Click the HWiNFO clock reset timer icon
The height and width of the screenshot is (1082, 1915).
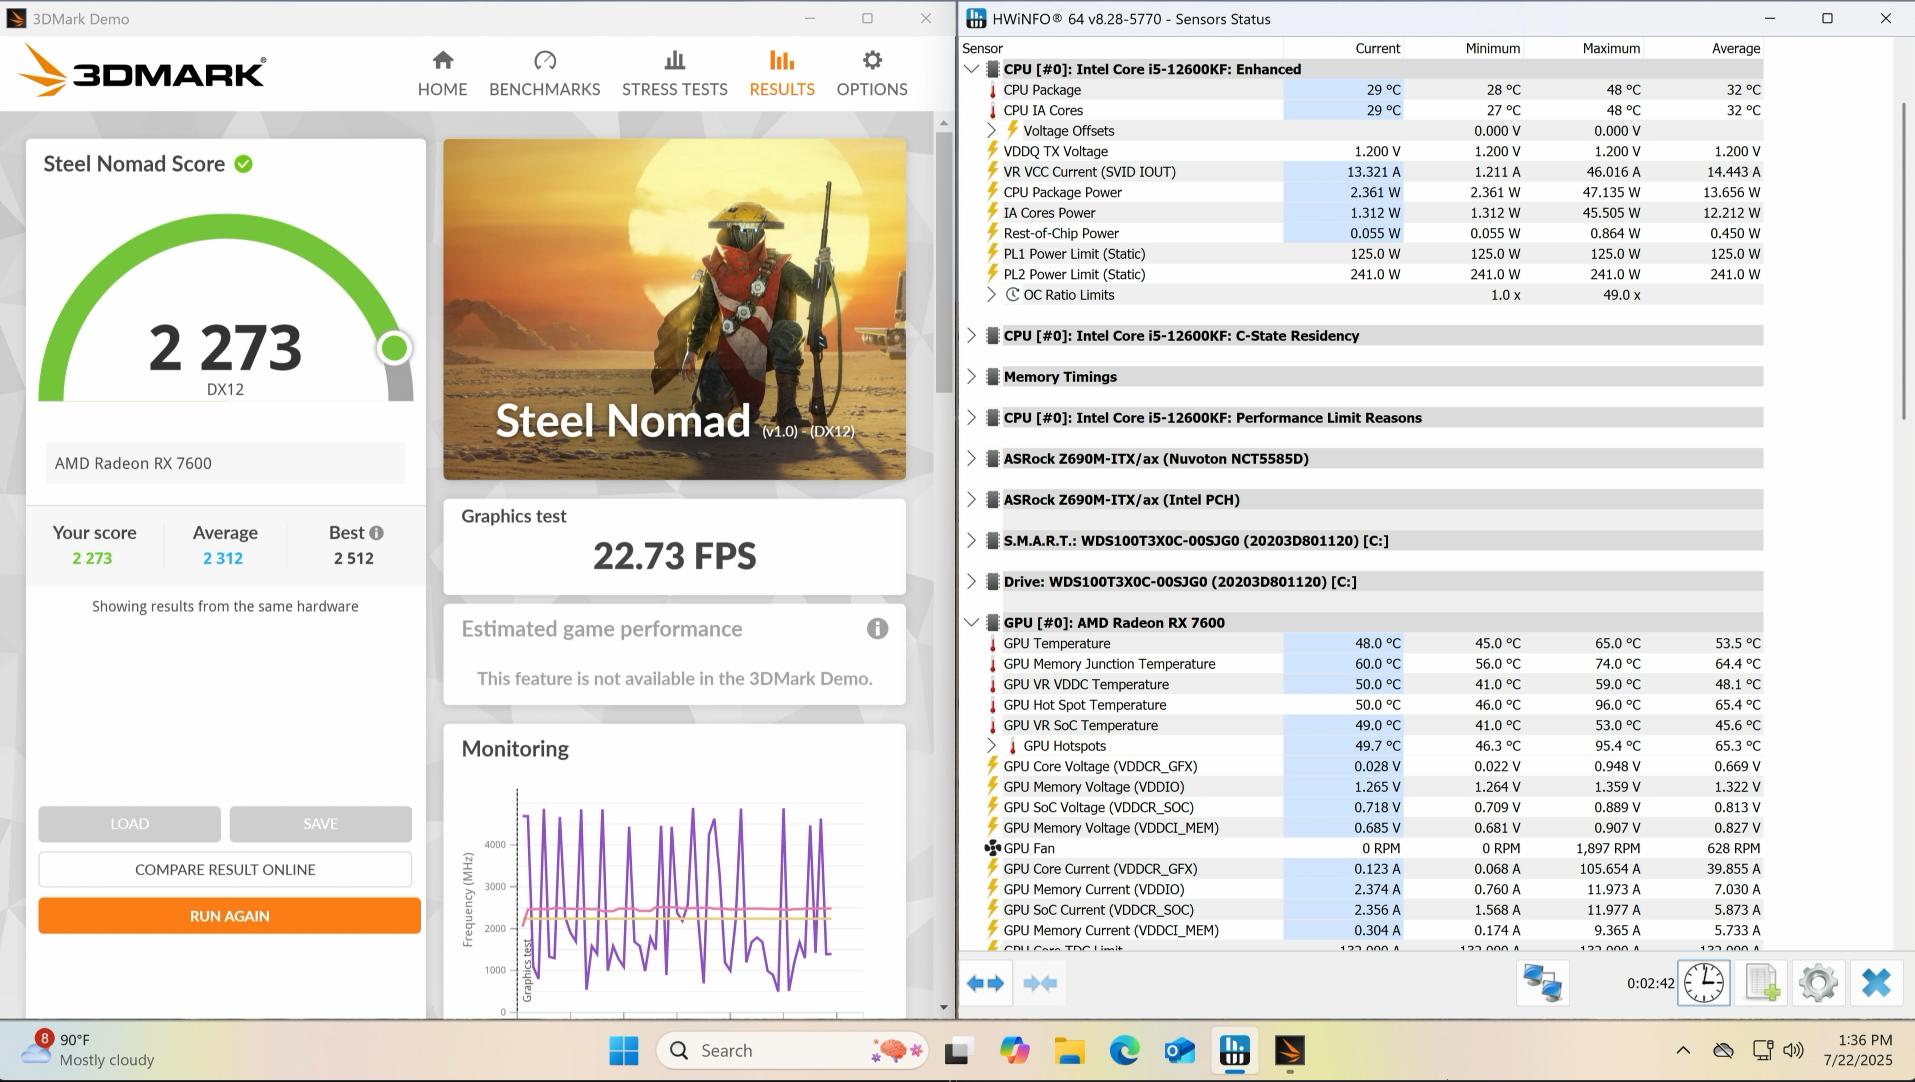(1704, 983)
